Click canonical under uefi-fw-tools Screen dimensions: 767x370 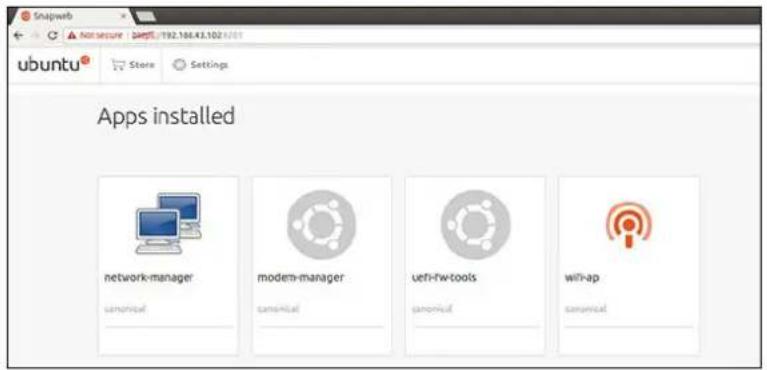[432, 309]
